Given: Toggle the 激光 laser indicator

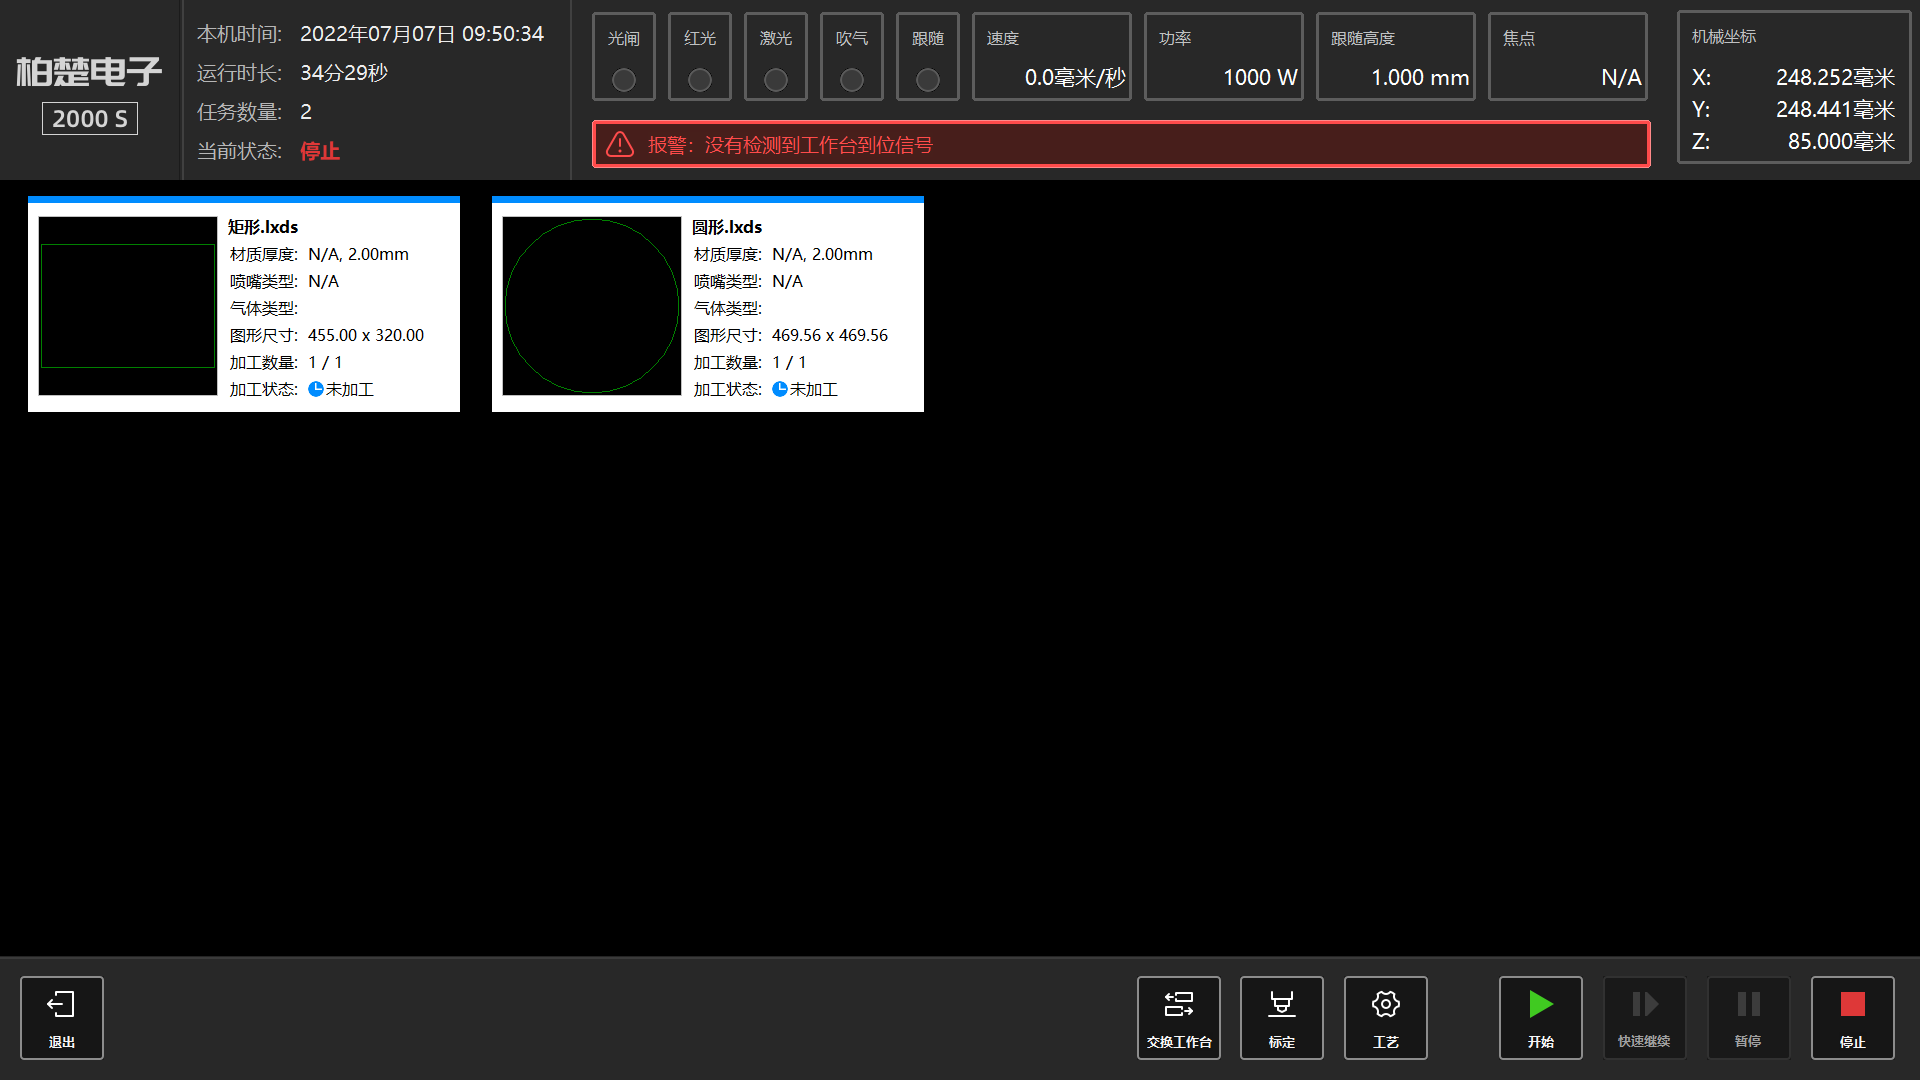Looking at the screenshot, I should coord(776,79).
